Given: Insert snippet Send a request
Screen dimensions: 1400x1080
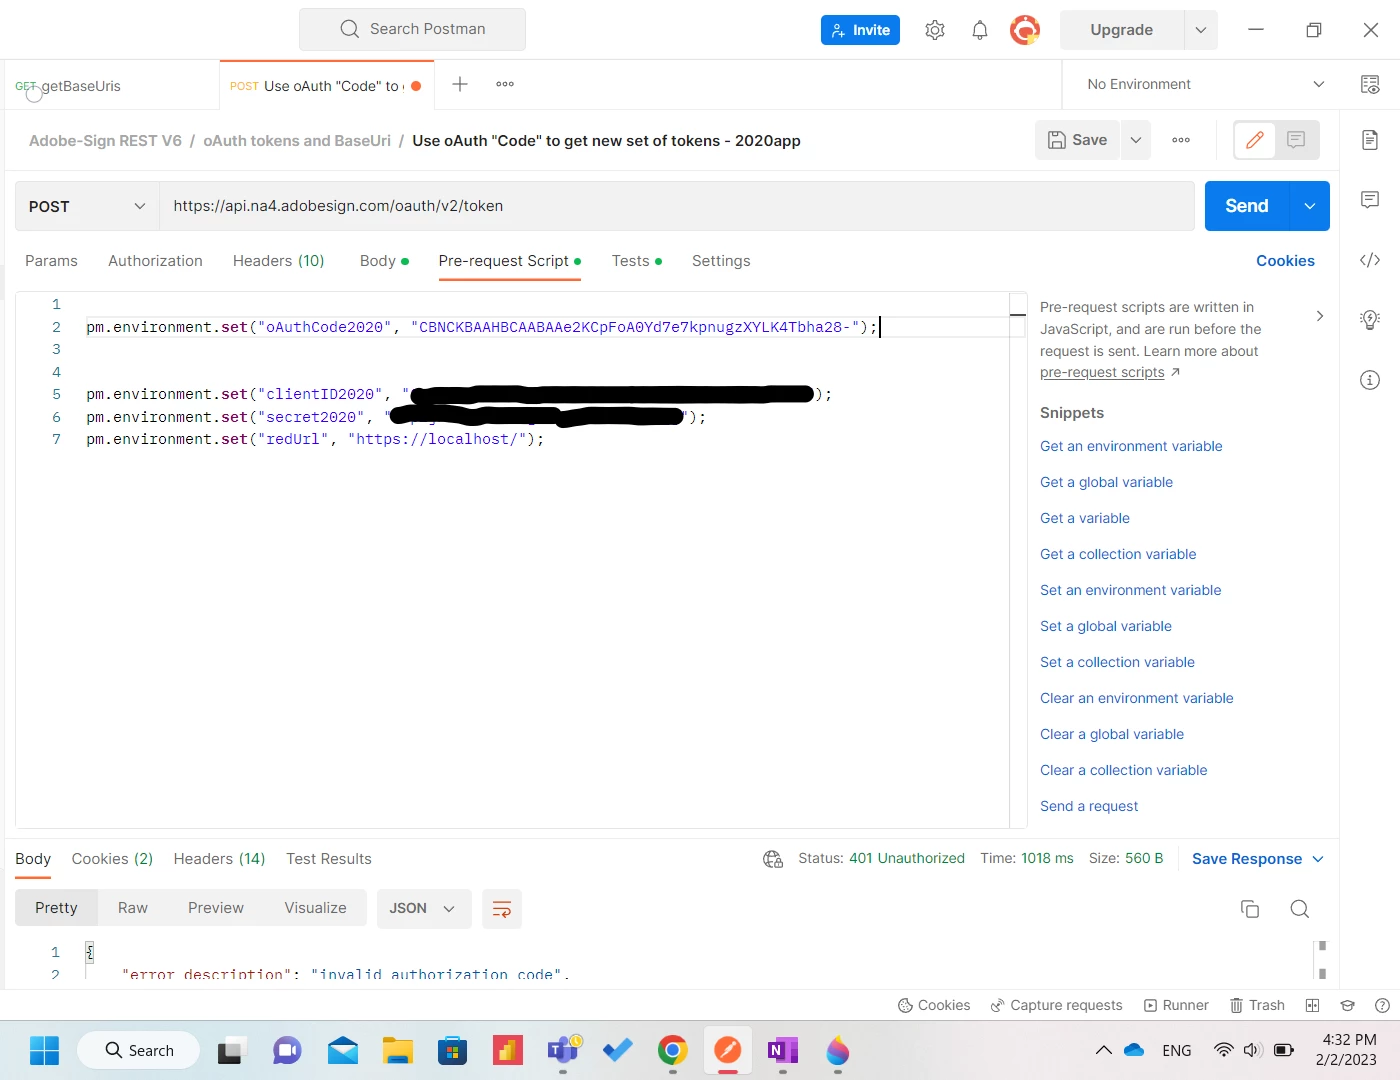Looking at the screenshot, I should click(x=1089, y=806).
